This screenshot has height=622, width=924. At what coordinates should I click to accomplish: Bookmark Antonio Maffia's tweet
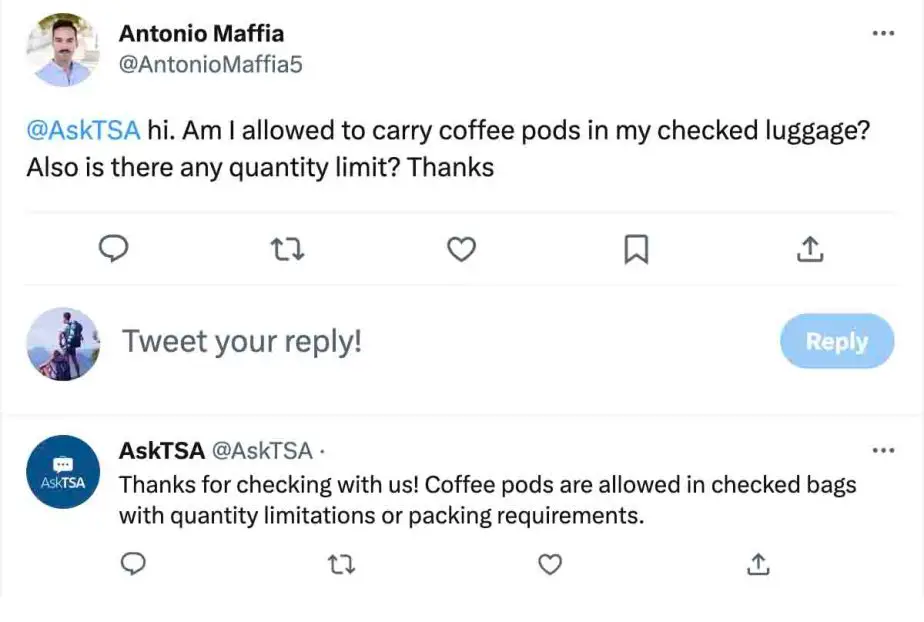[636, 249]
